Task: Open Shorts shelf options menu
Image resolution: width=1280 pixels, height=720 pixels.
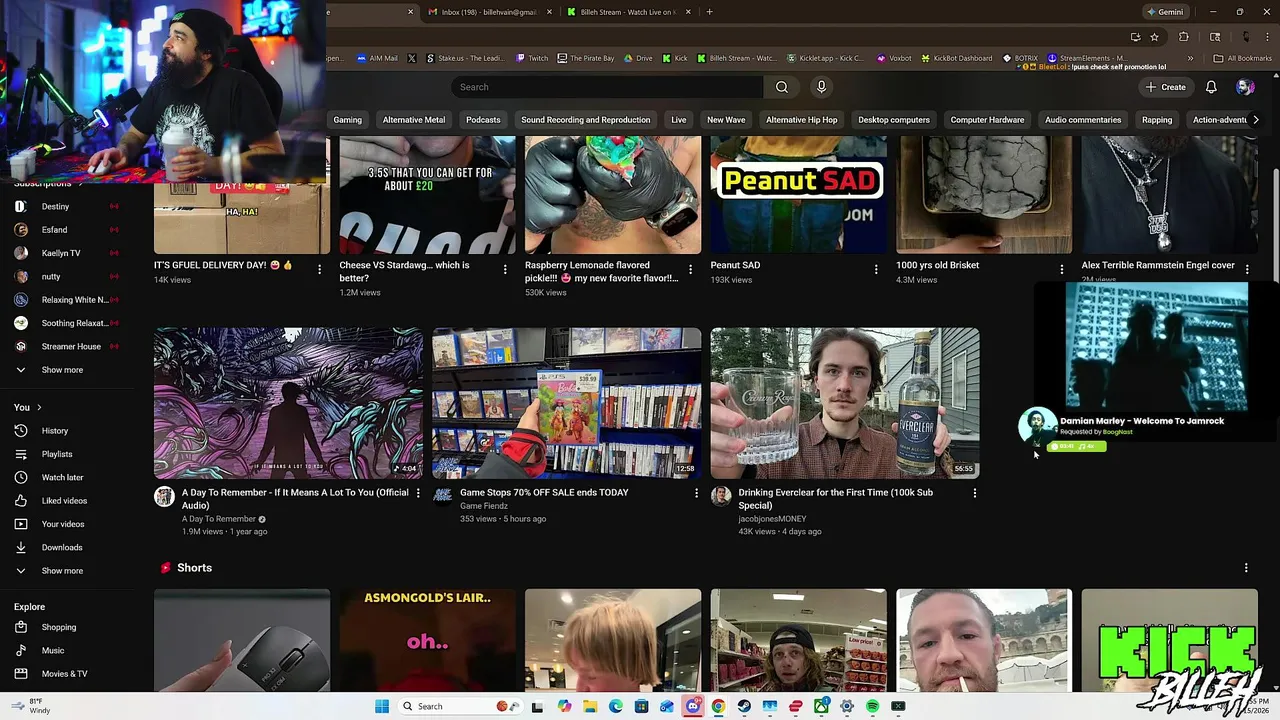Action: [x=1246, y=568]
